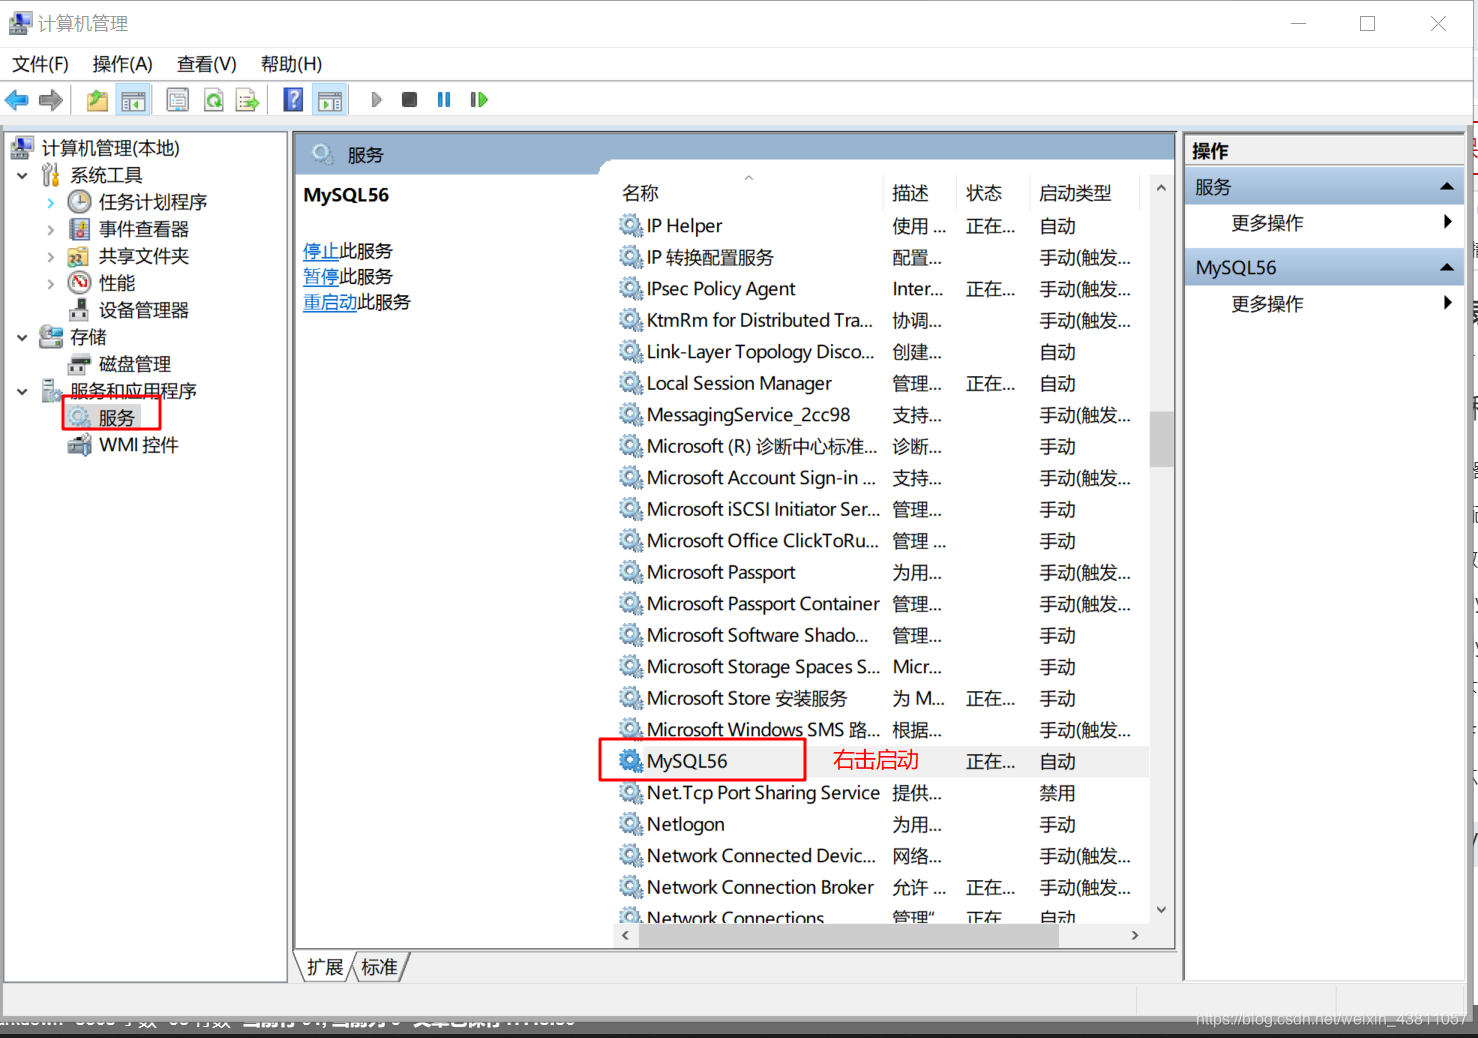The height and width of the screenshot is (1038, 1478).
Task: Expand the Shared Folders node chevron
Action: (x=50, y=256)
